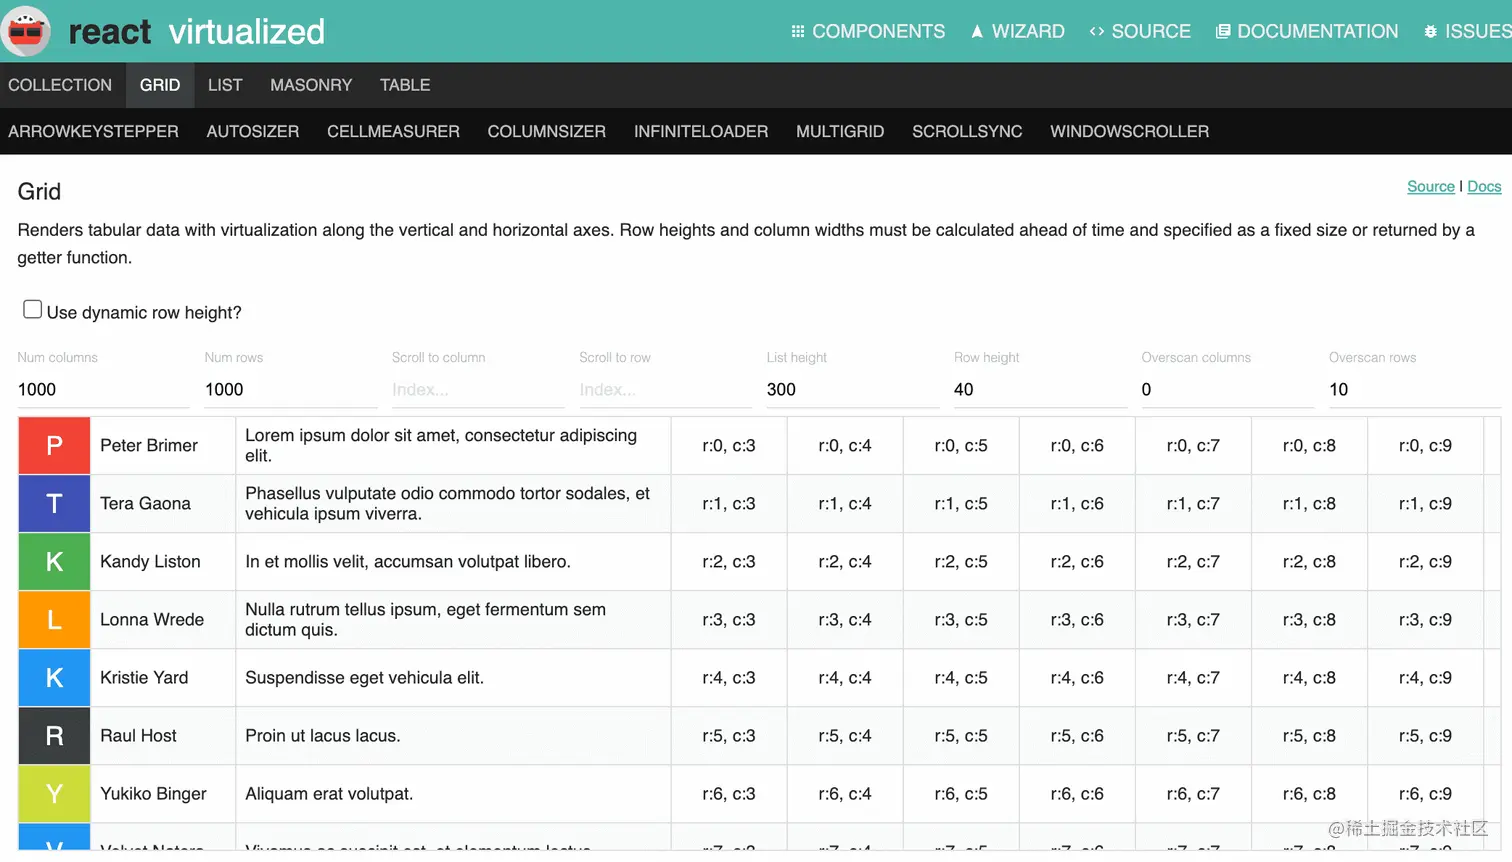Switch to the List tab

point(225,85)
